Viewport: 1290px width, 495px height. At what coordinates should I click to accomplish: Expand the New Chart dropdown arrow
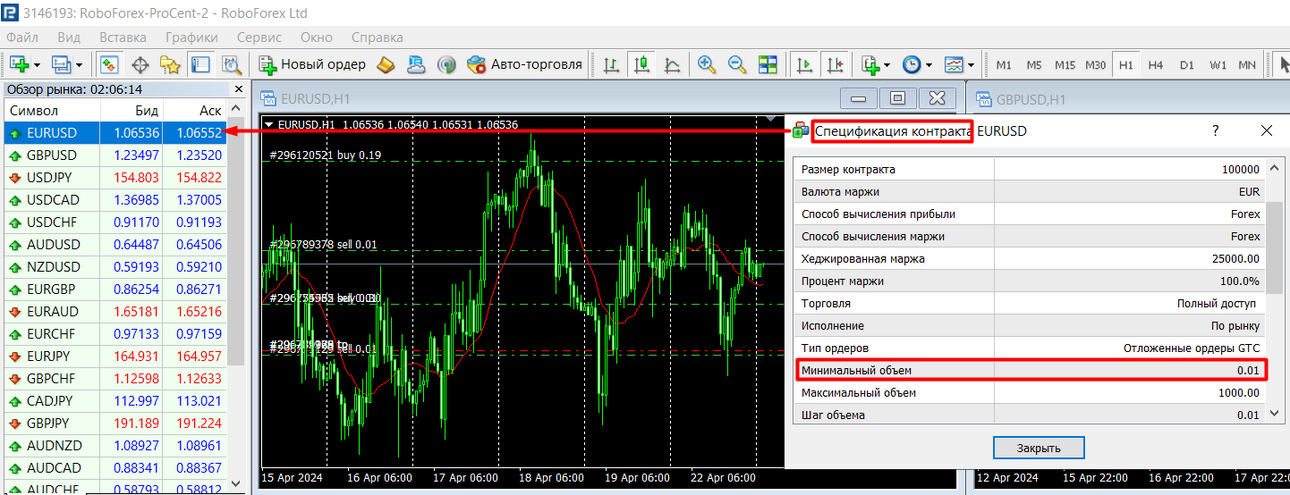coord(37,64)
